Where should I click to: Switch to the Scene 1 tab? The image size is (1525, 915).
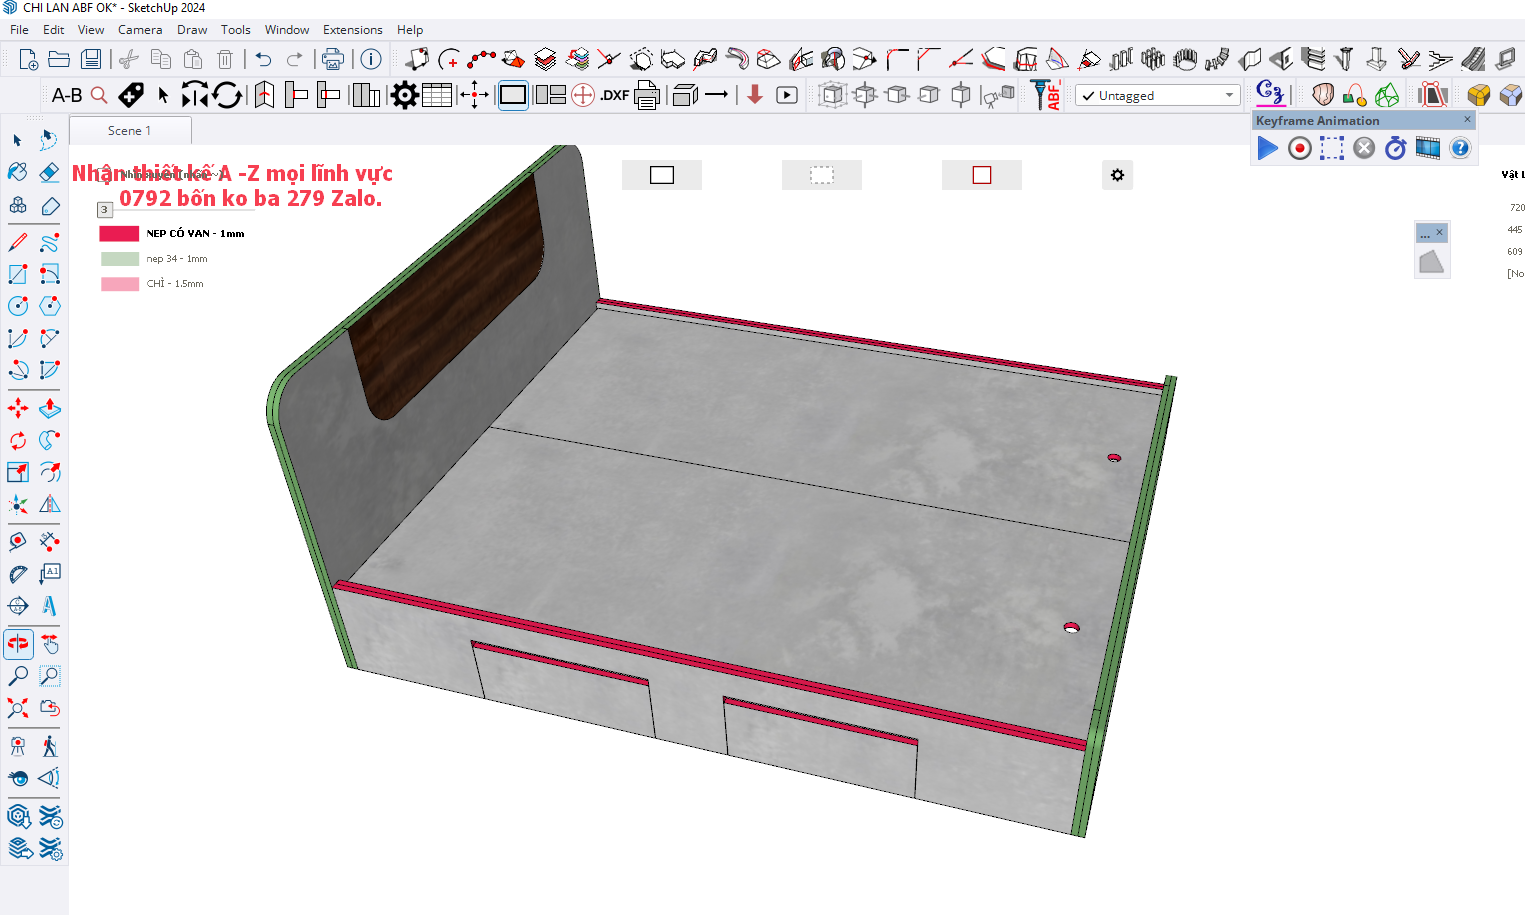(130, 131)
